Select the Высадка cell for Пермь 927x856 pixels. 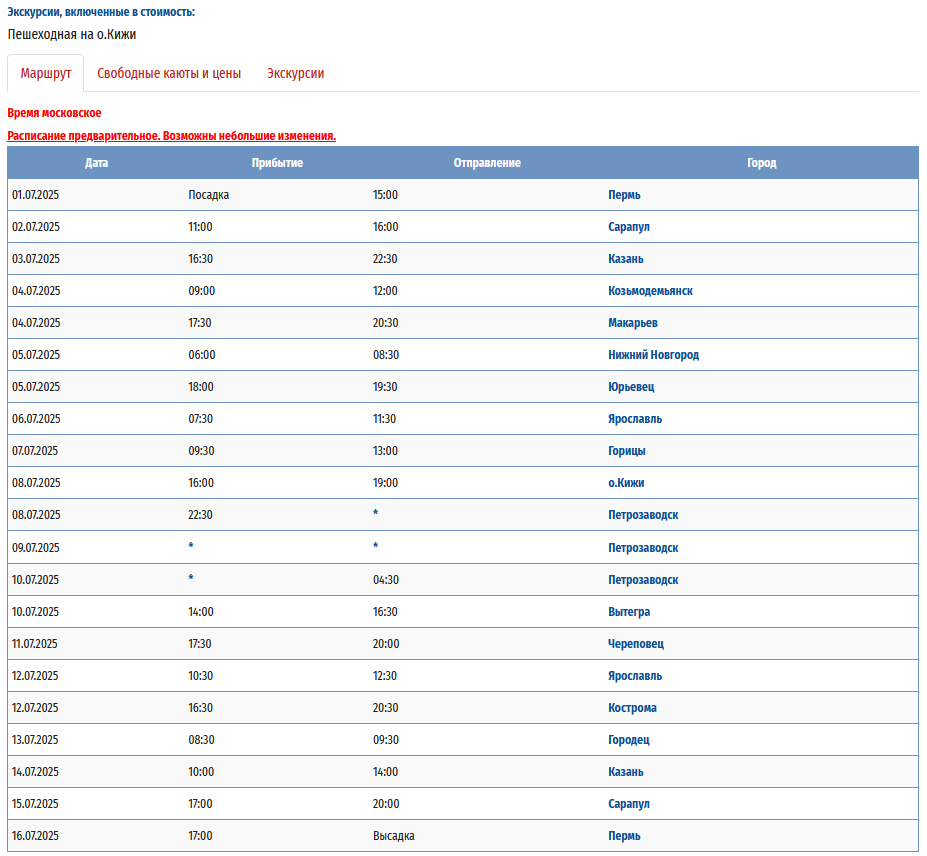(x=394, y=836)
